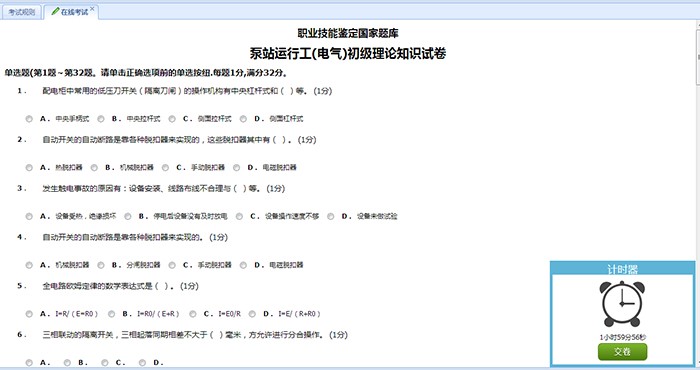Choose option A for question 1
Screen dimensions: 700x370
point(29,119)
